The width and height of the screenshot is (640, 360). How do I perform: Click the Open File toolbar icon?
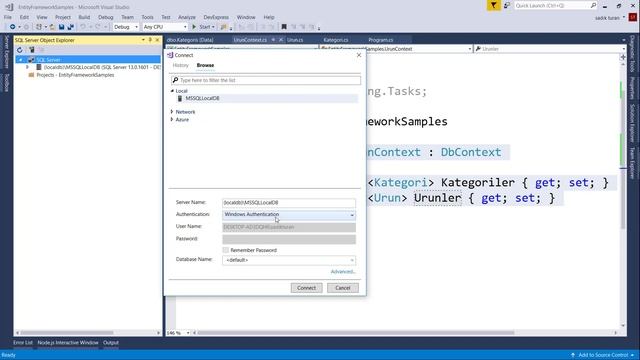tap(52, 27)
